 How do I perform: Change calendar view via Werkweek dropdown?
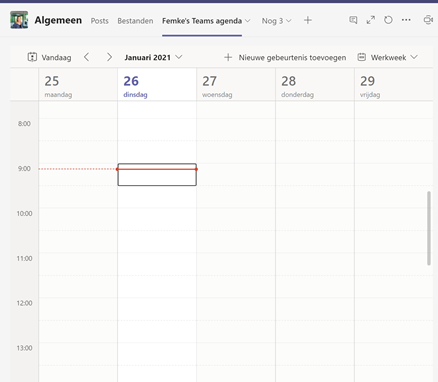388,57
